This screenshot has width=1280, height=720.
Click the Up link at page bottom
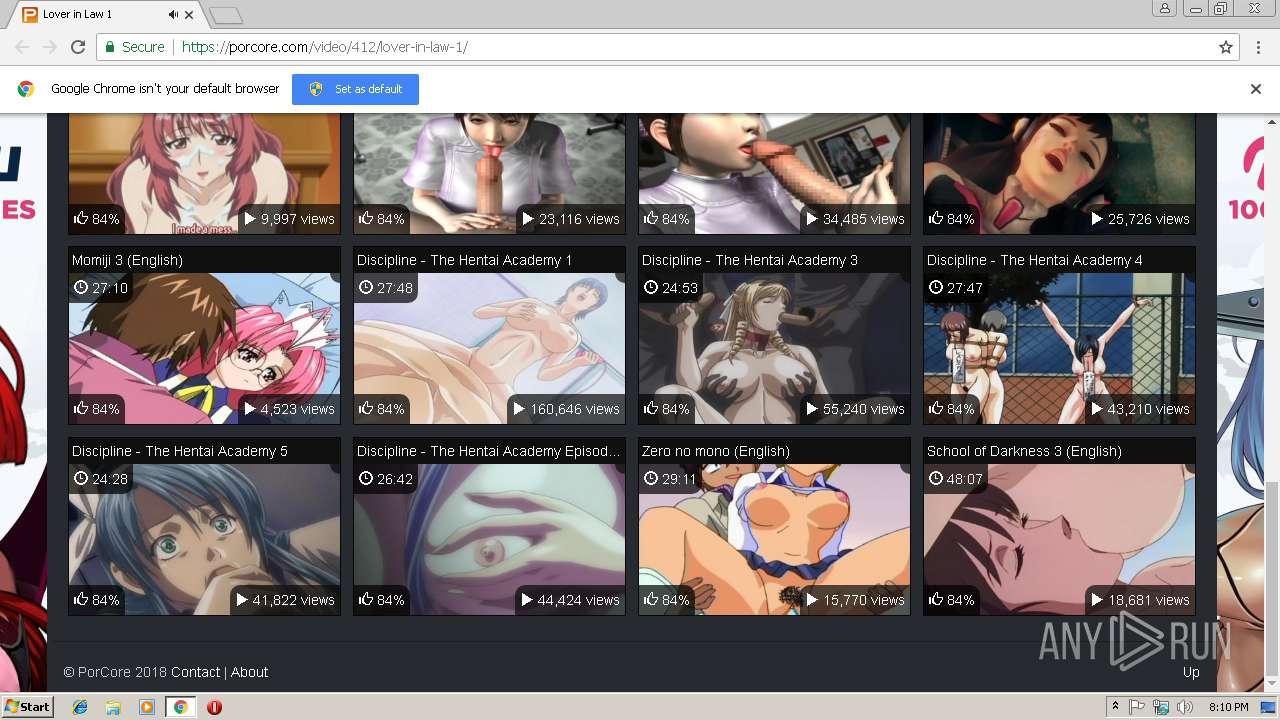point(1191,672)
